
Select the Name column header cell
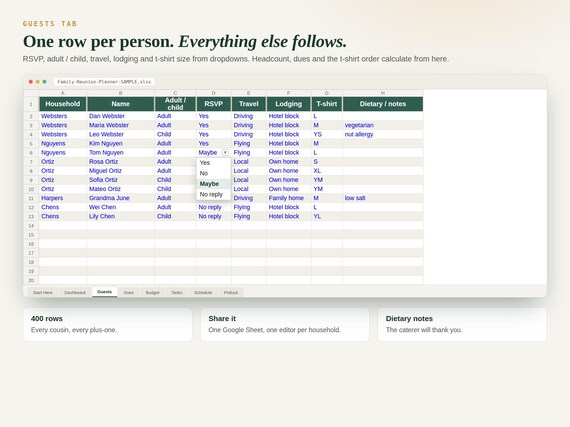[121, 104]
